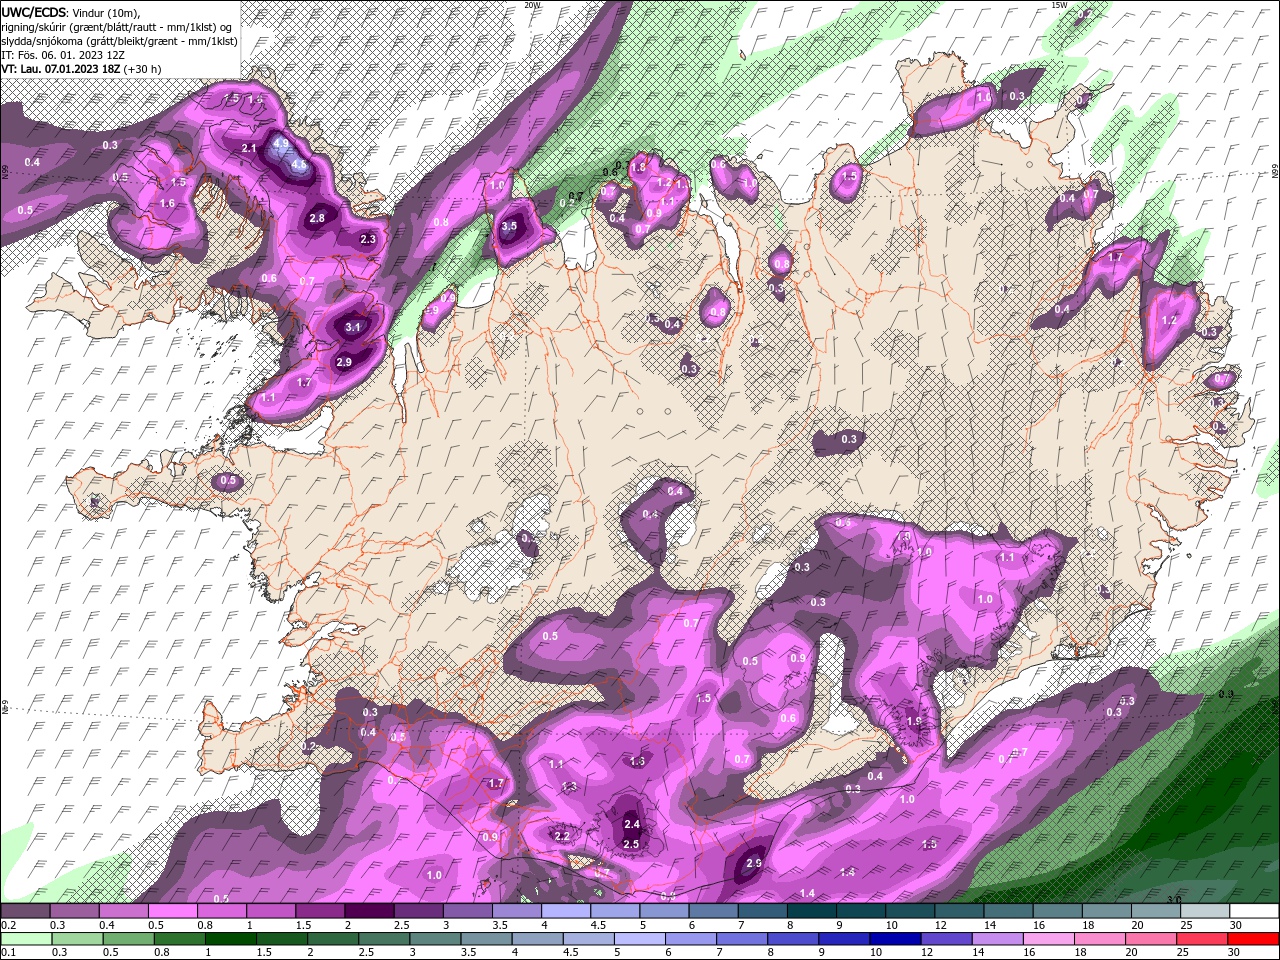Click the "slydda/snjókoma" description line
1280x960 pixels.
coord(120,41)
